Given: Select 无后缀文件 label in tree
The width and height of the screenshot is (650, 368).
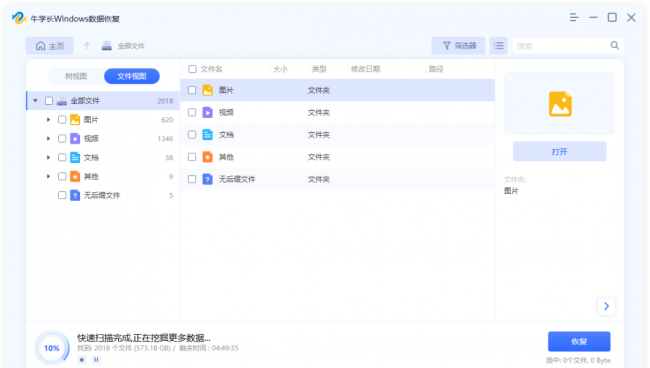Looking at the screenshot, I should [x=102, y=195].
